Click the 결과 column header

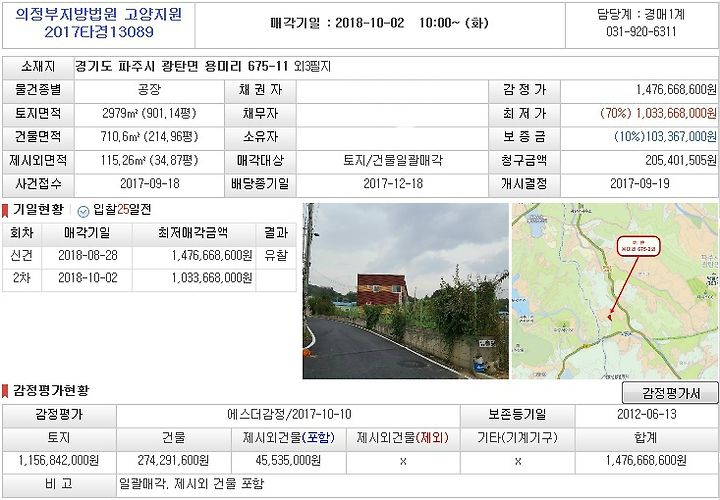[276, 233]
